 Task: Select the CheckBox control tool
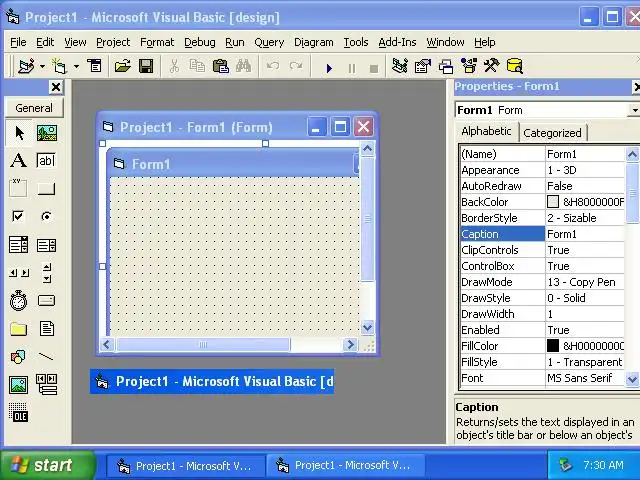tap(19, 216)
